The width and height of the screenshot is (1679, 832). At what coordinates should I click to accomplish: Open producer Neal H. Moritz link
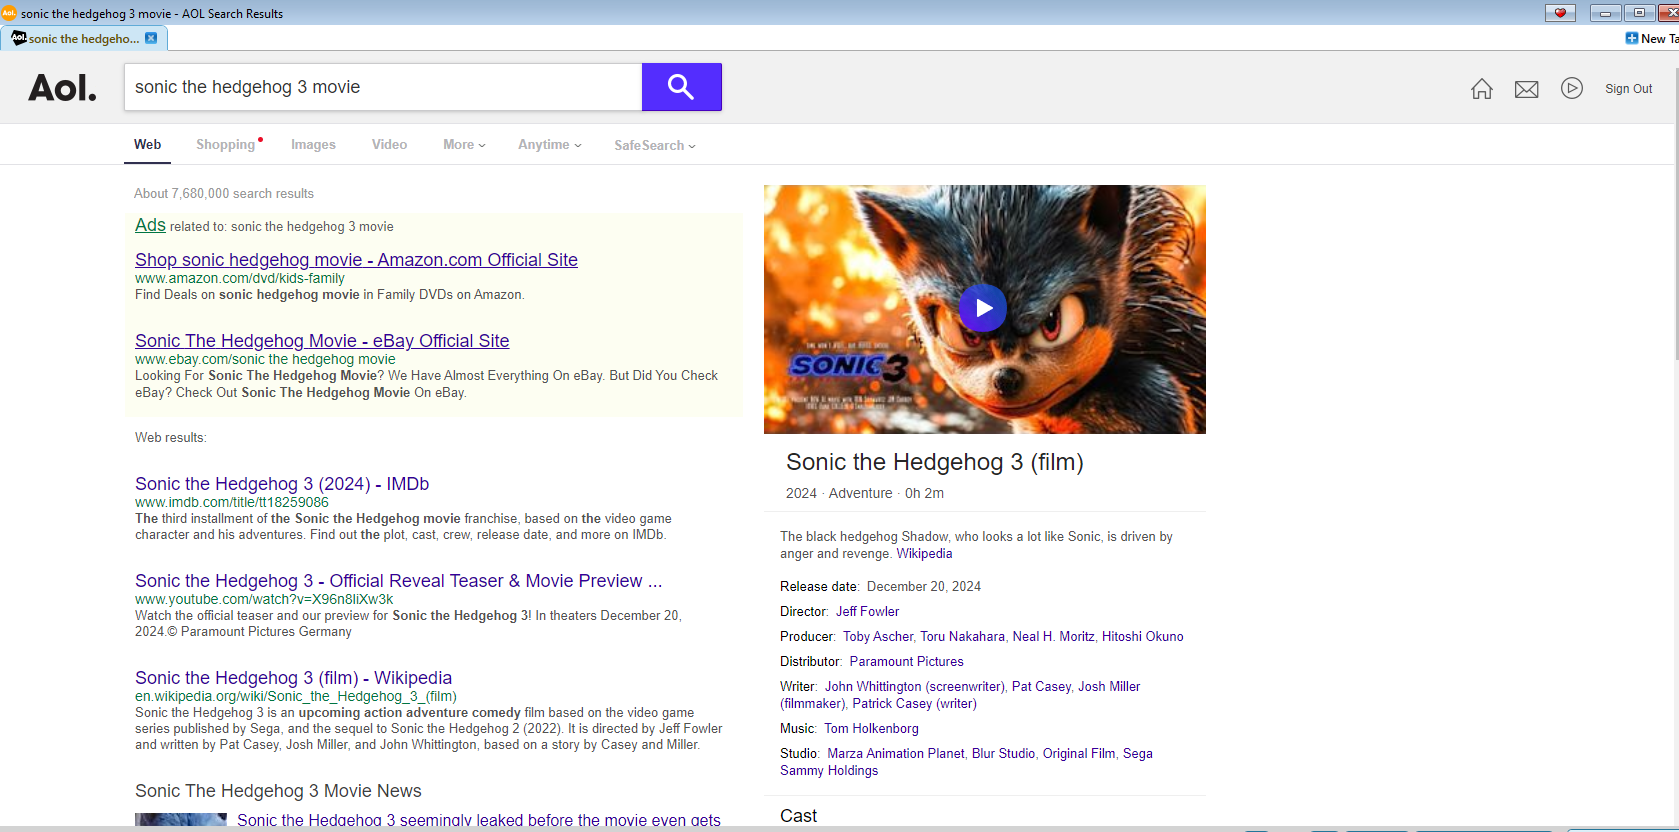pyautogui.click(x=1053, y=636)
